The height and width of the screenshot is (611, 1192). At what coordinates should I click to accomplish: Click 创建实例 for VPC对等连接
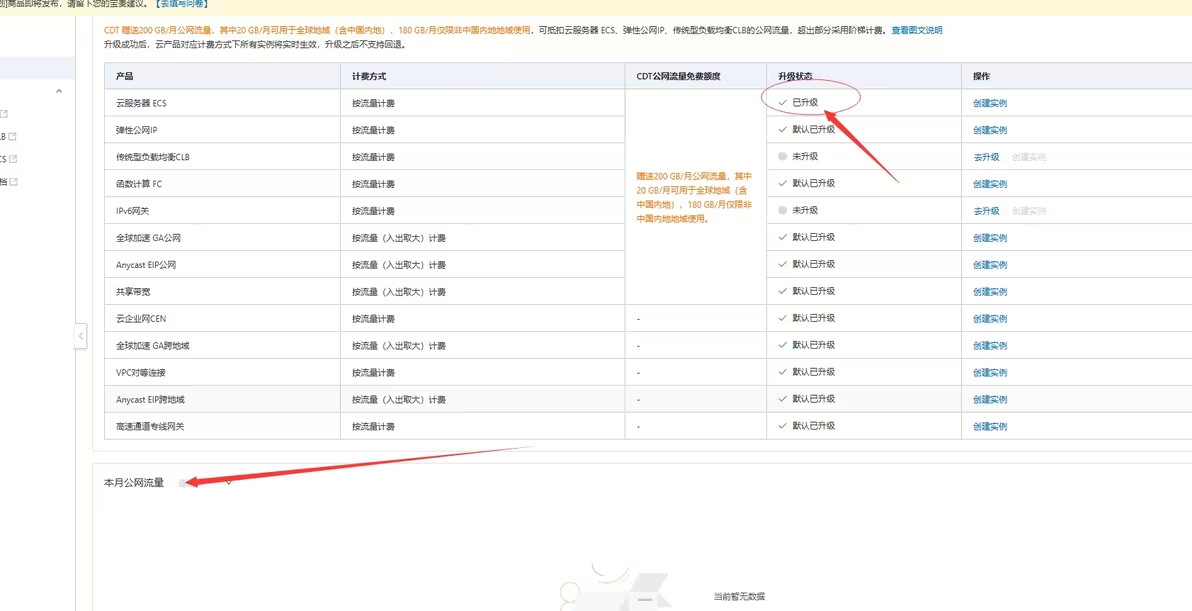[990, 373]
